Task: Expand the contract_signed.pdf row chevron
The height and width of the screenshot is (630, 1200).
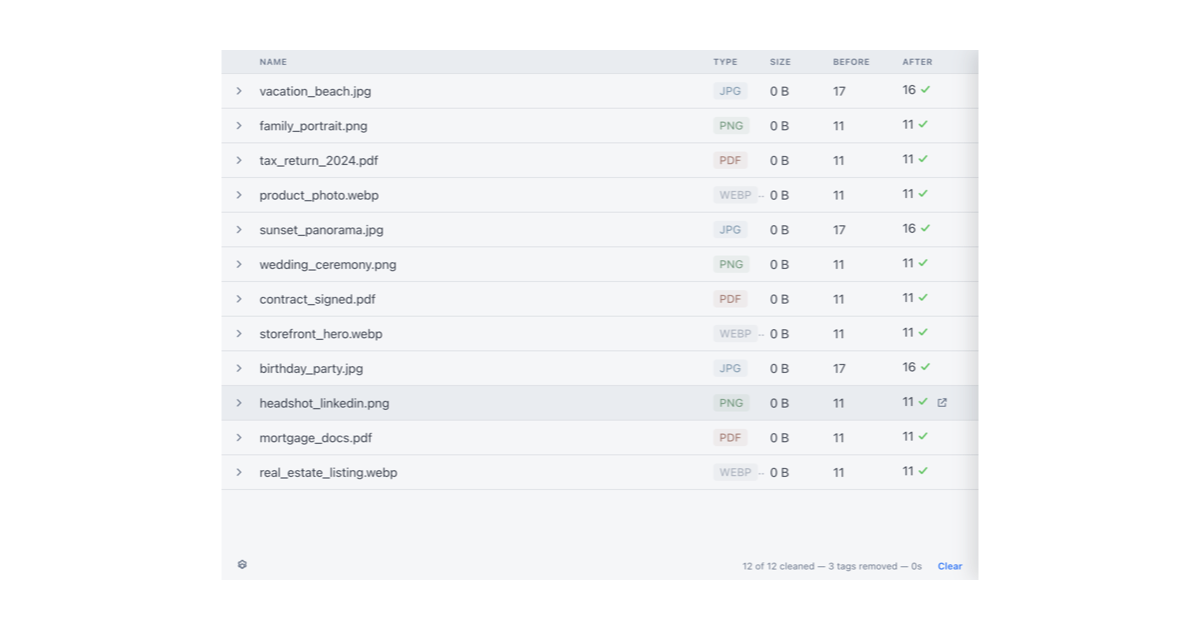Action: coord(239,299)
